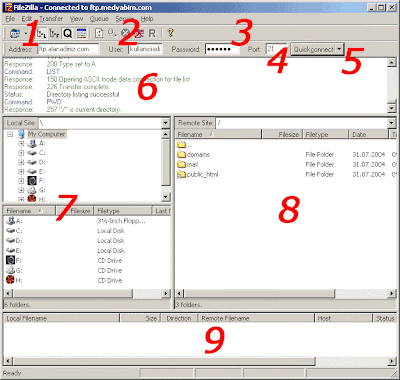Click the Password input field
This screenshot has width=400, height=380.
222,49
